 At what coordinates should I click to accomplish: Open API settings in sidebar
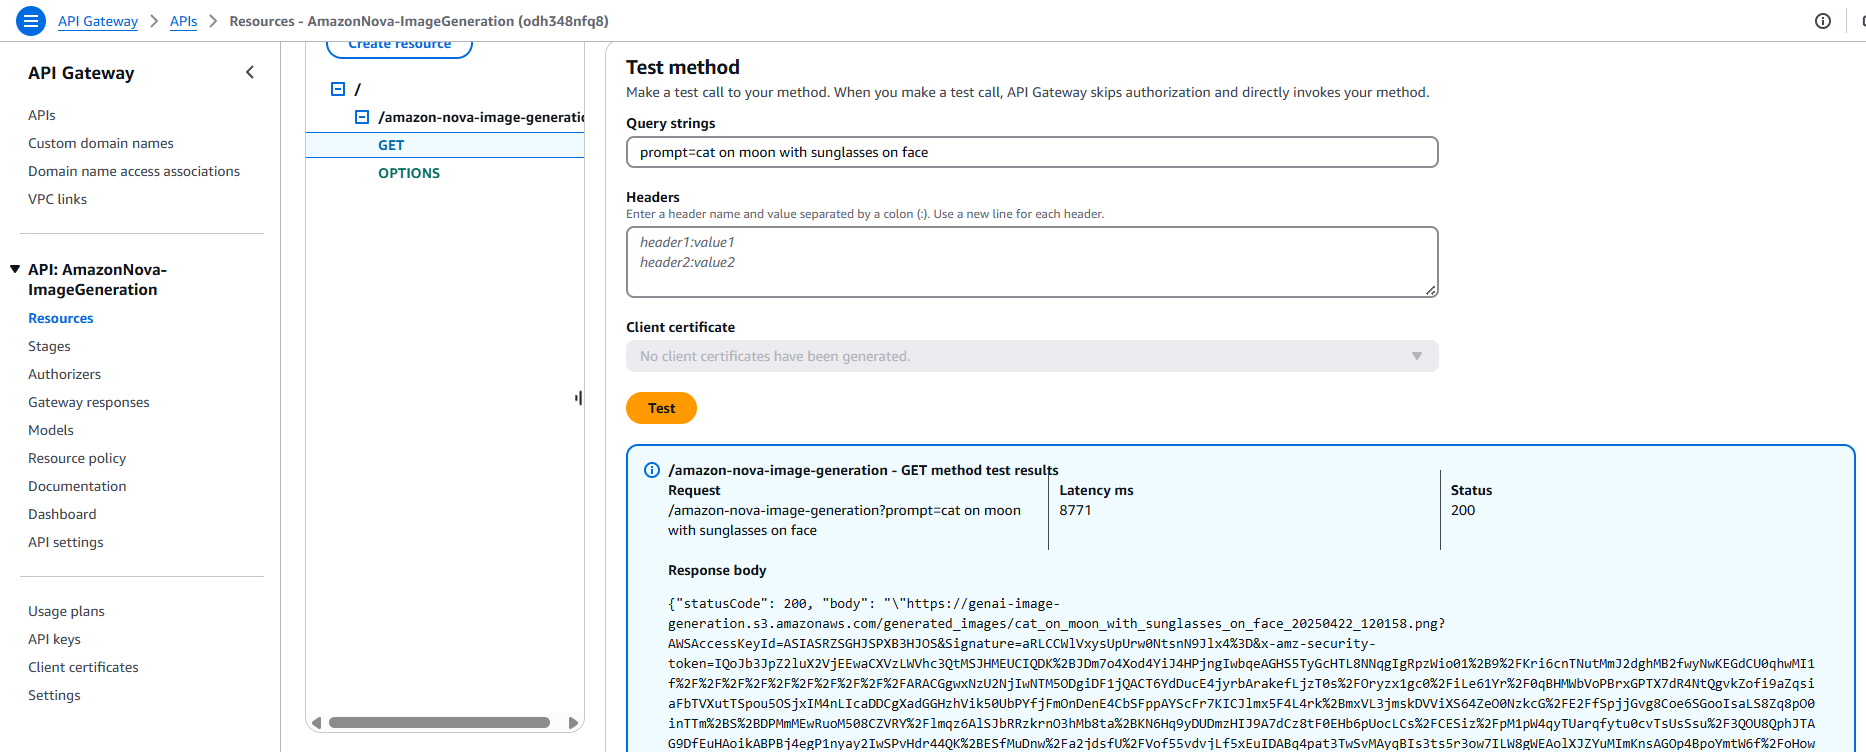point(66,542)
